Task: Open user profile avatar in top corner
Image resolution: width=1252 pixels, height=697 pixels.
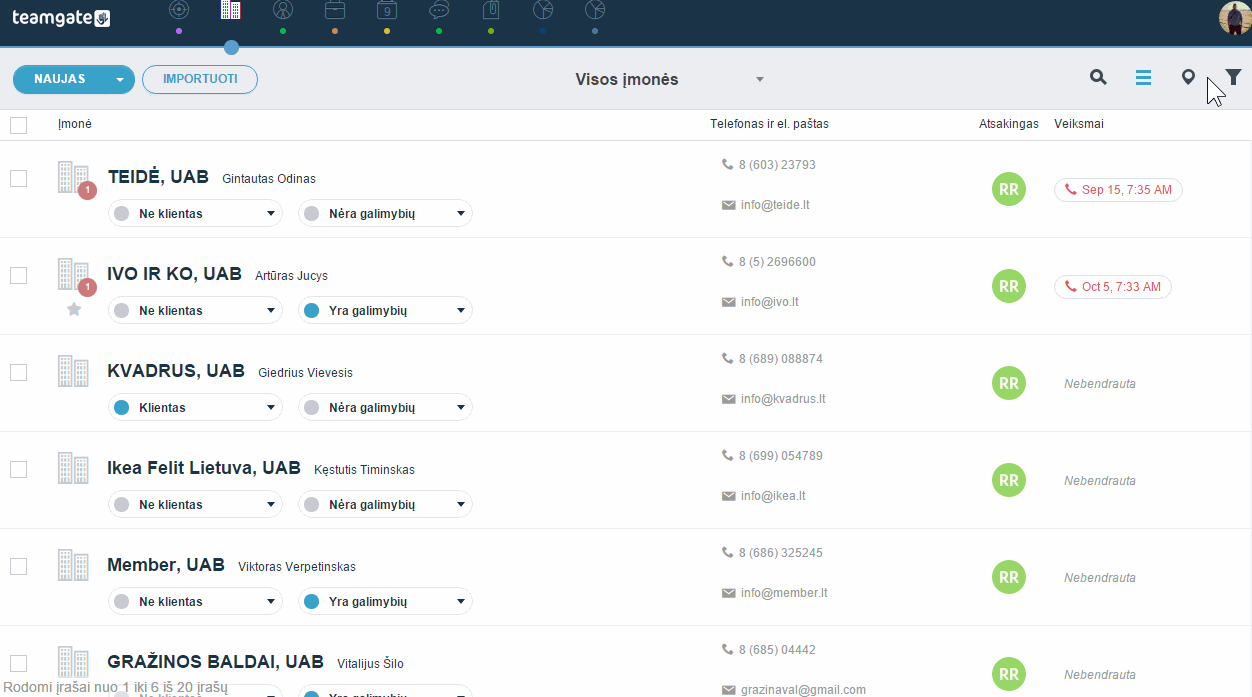Action: coord(1235,18)
